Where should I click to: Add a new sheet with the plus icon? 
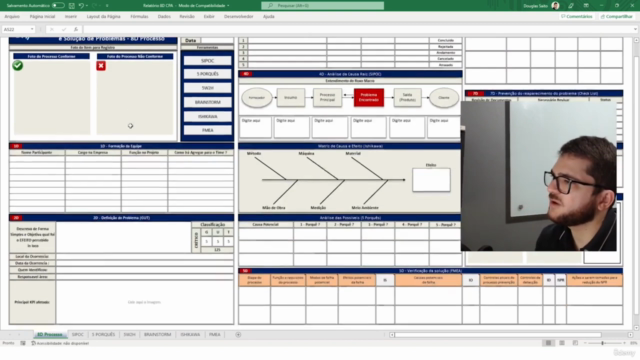pos(238,335)
